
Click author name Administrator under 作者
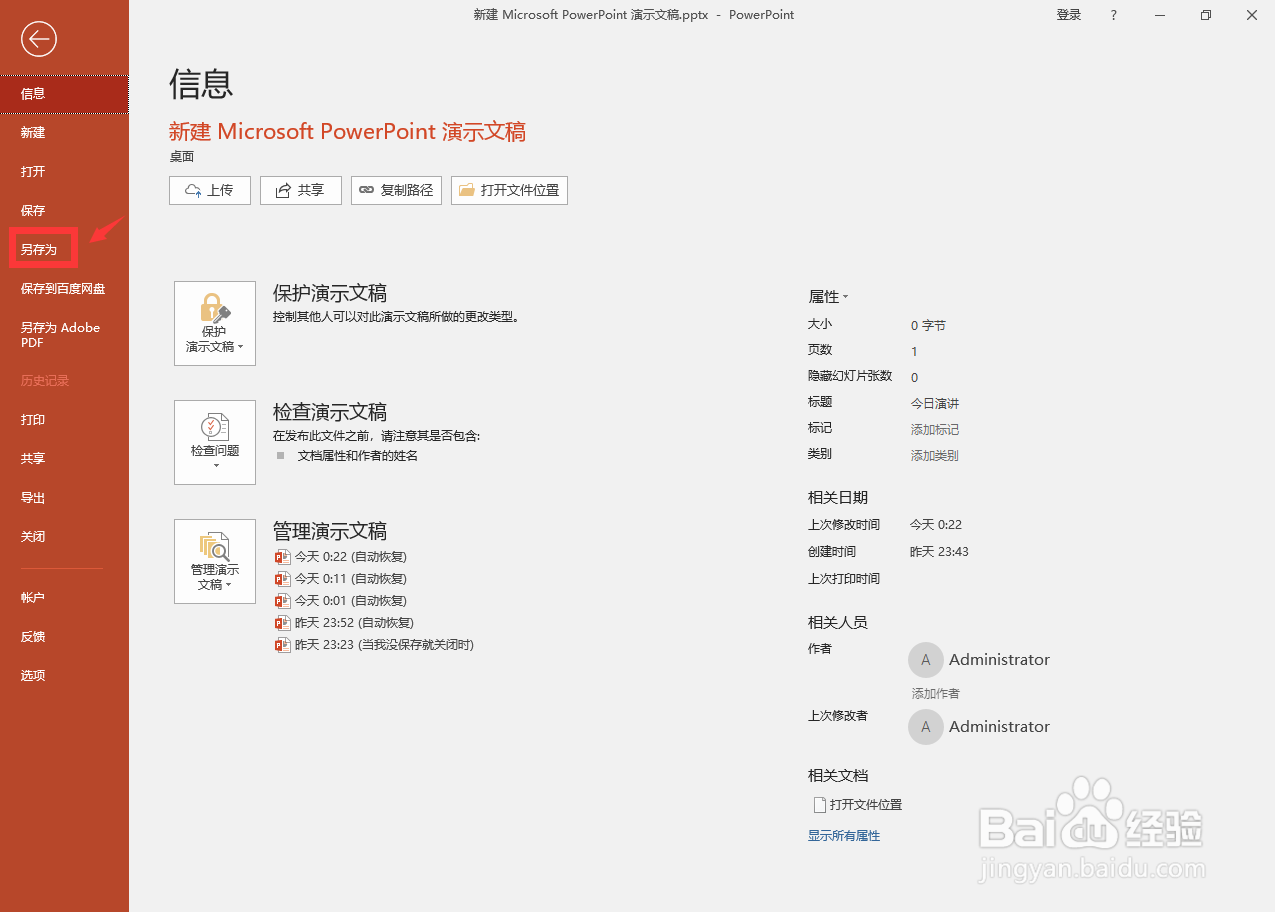(x=999, y=660)
